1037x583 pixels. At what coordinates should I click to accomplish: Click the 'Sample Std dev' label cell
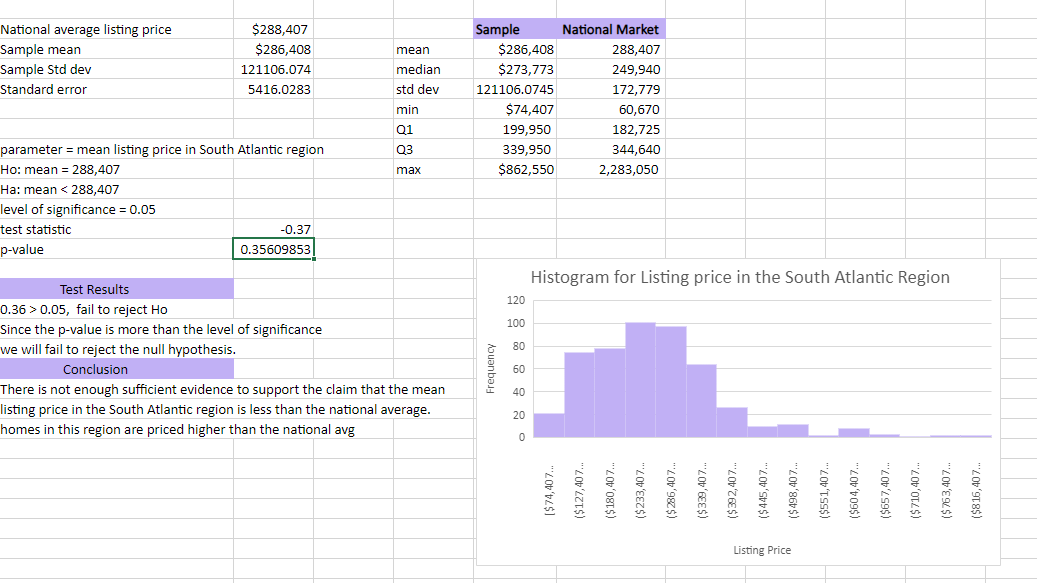116,69
